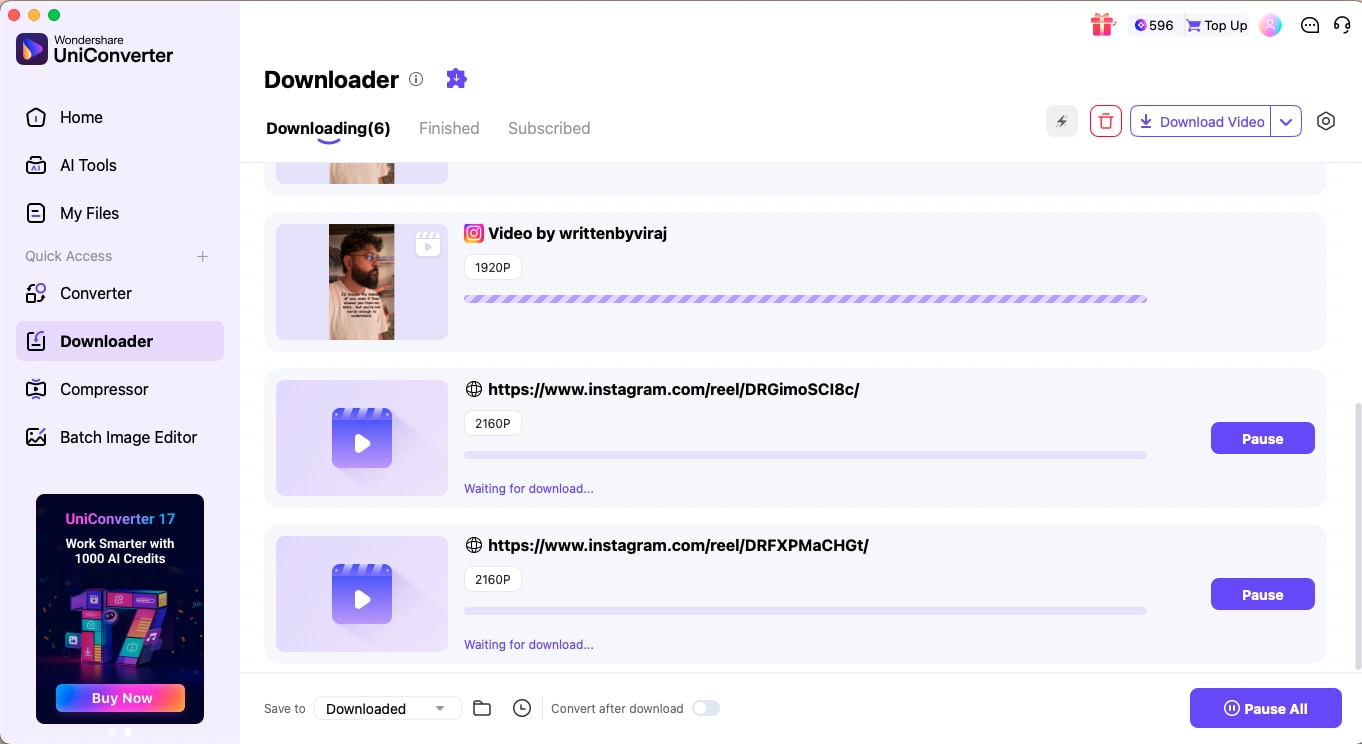Open the gift promotion icon in title bar
The image size is (1362, 744).
(1102, 24)
